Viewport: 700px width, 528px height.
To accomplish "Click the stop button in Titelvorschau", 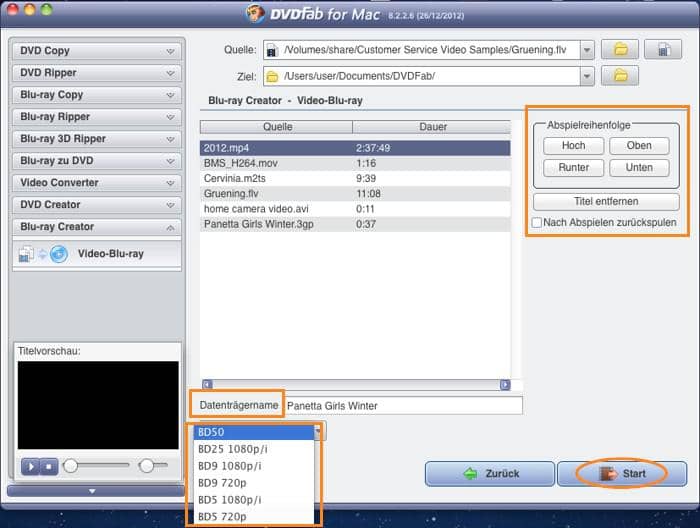I will coord(49,467).
